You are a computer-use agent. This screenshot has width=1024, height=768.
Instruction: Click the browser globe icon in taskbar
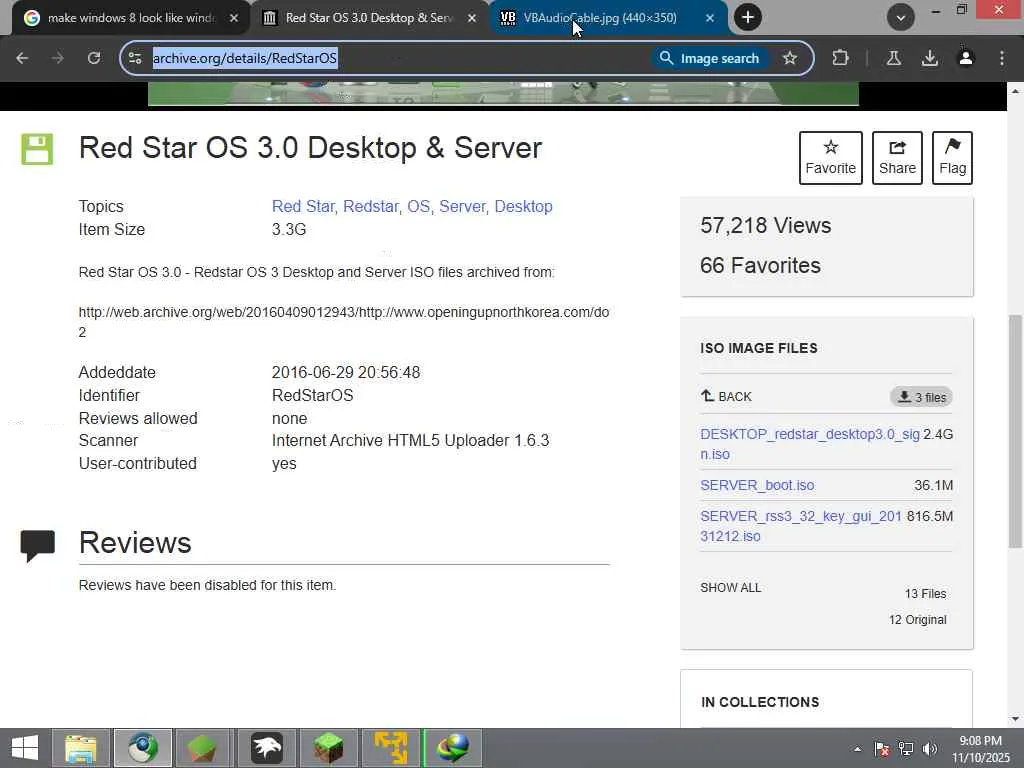point(142,748)
